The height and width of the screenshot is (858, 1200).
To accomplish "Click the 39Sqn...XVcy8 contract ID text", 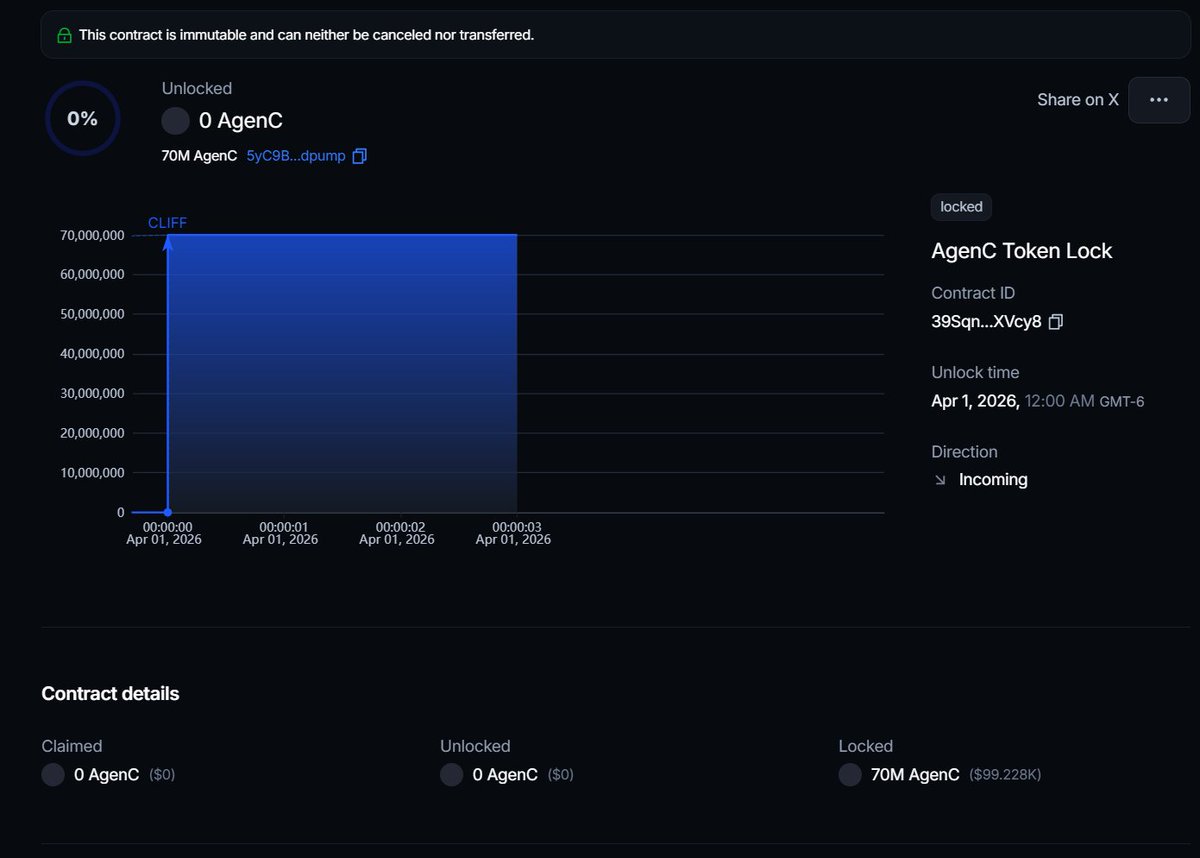I will coord(986,322).
